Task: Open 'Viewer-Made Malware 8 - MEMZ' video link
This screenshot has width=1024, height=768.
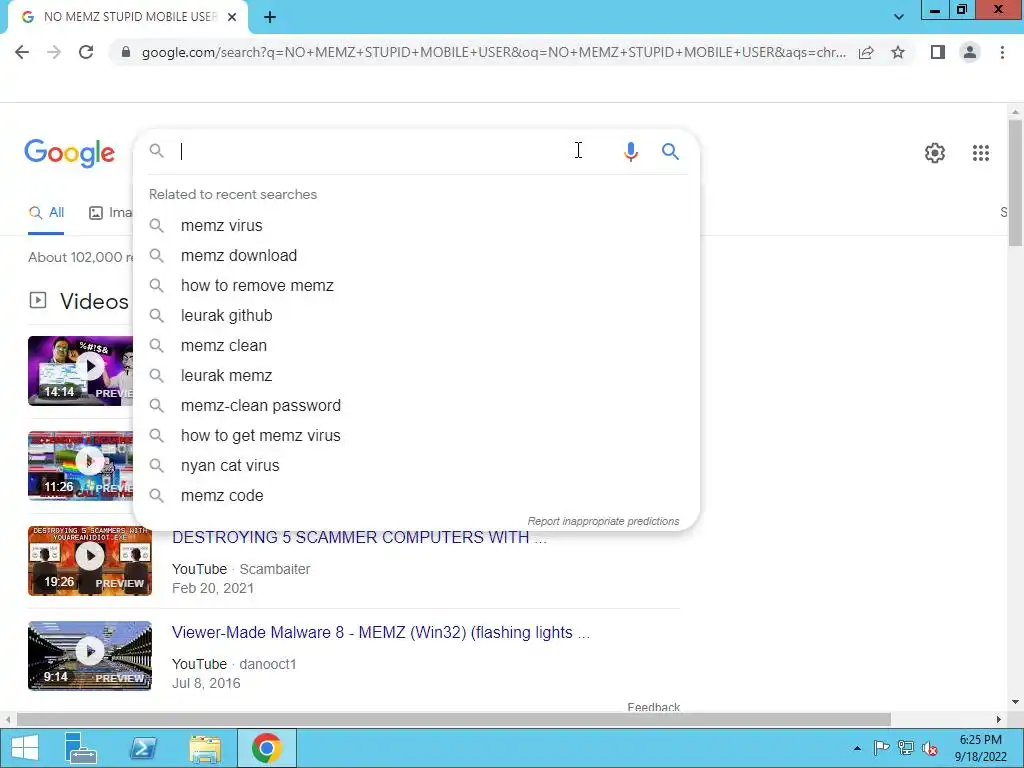Action: 381,632
